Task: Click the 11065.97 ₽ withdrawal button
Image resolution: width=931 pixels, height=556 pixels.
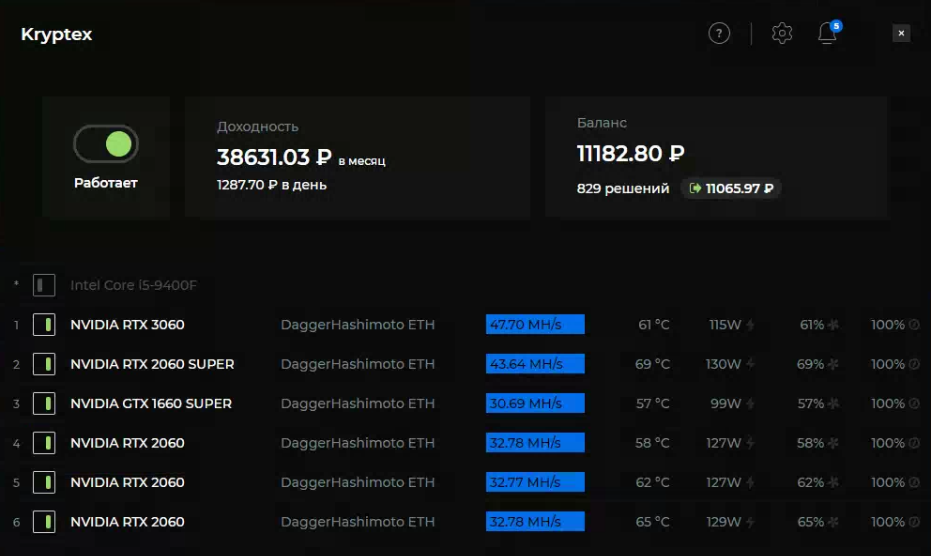Action: (731, 188)
